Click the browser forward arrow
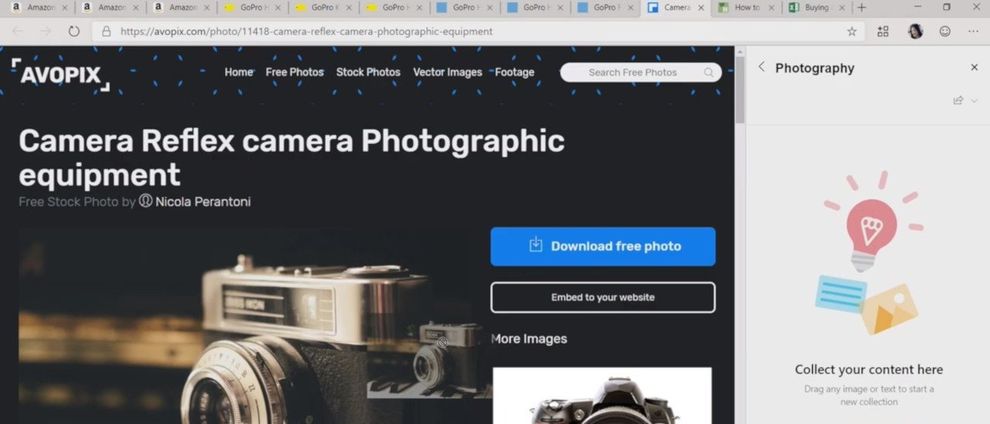The width and height of the screenshot is (990, 424). pos(45,31)
